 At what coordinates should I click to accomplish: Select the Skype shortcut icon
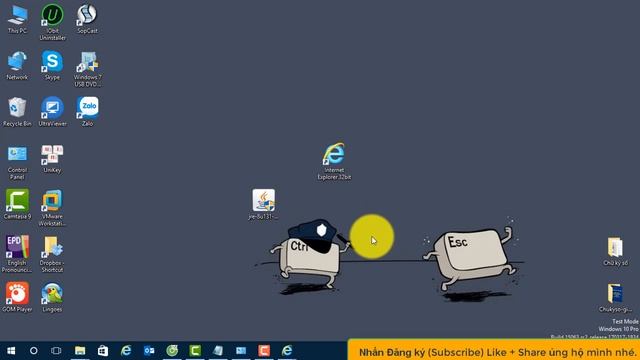[x=52, y=66]
